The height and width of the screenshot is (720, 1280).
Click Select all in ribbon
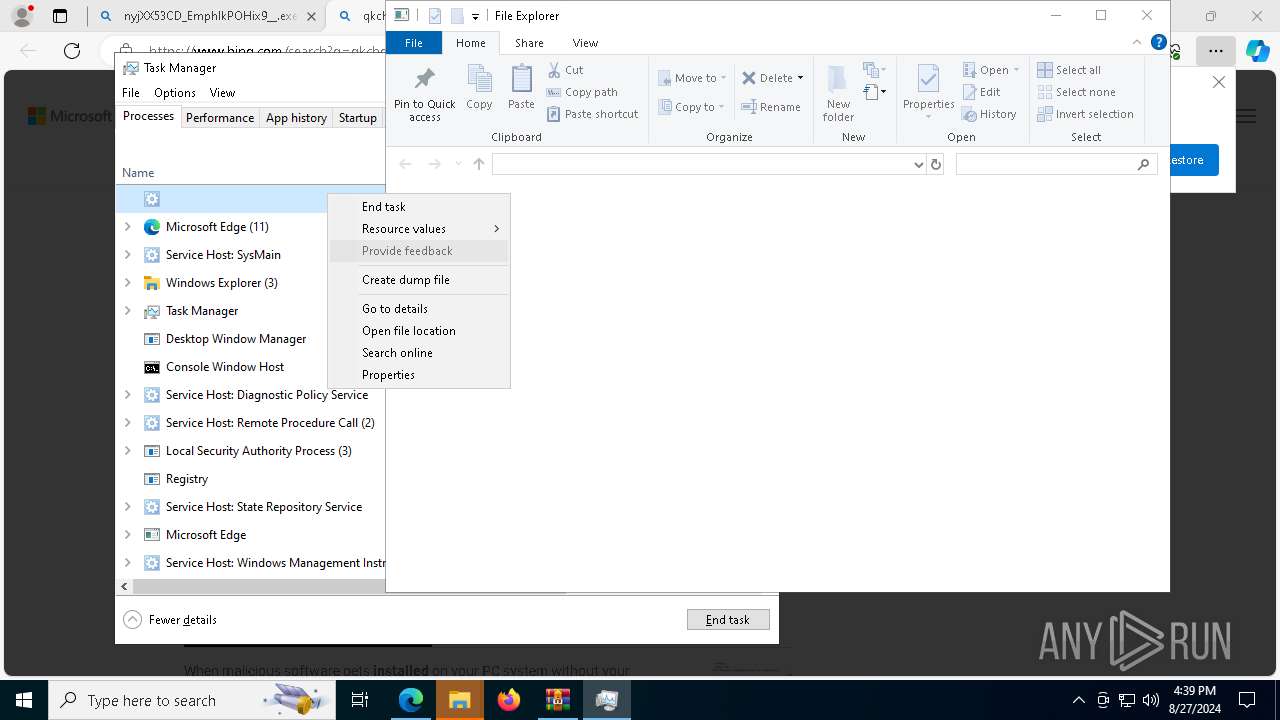[x=1069, y=70]
